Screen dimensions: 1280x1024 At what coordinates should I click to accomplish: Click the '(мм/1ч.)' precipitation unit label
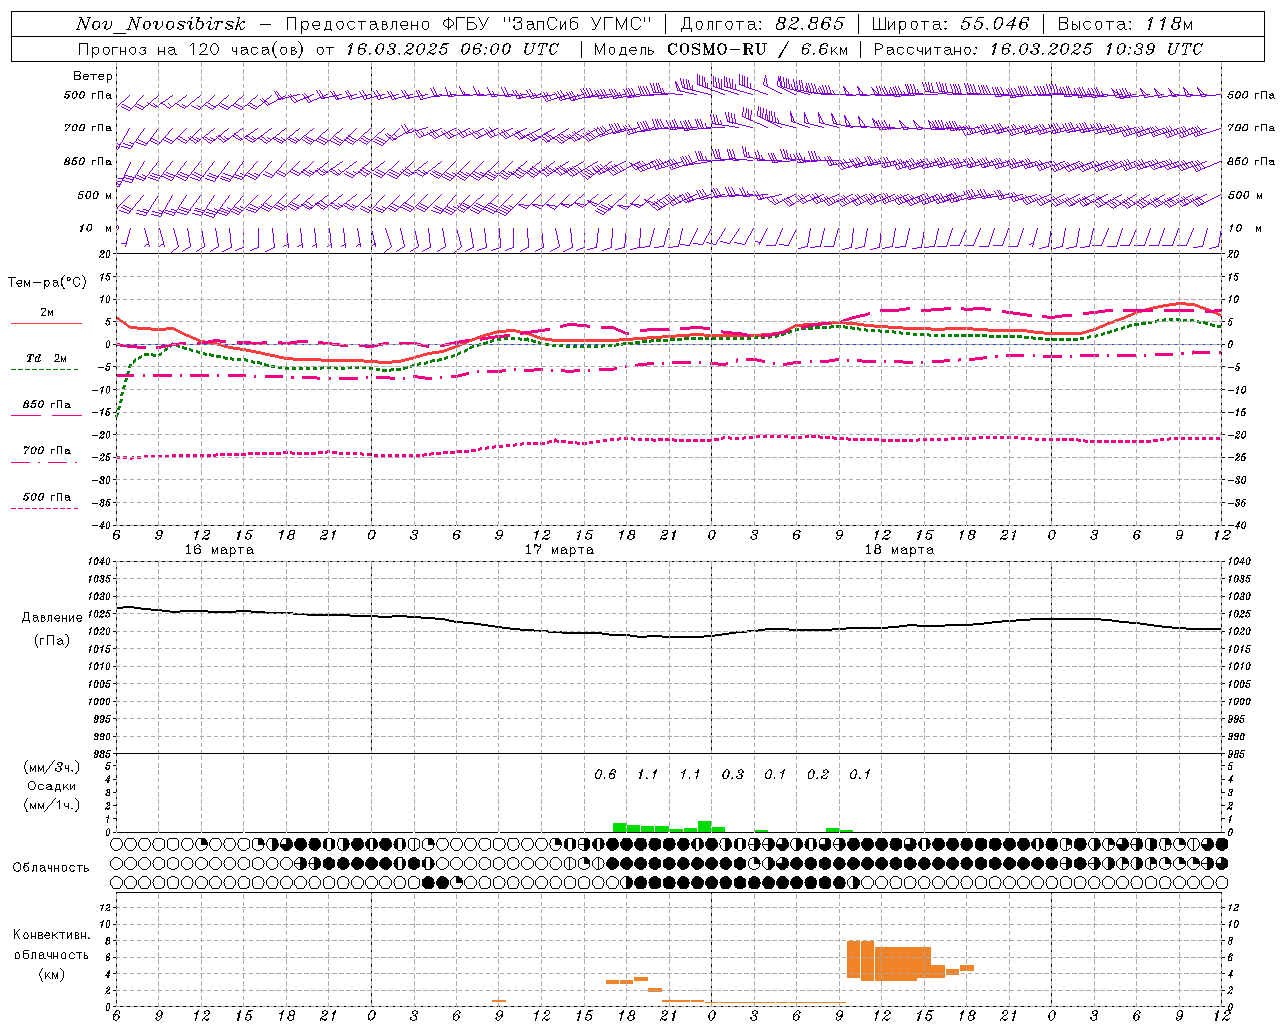[52, 805]
